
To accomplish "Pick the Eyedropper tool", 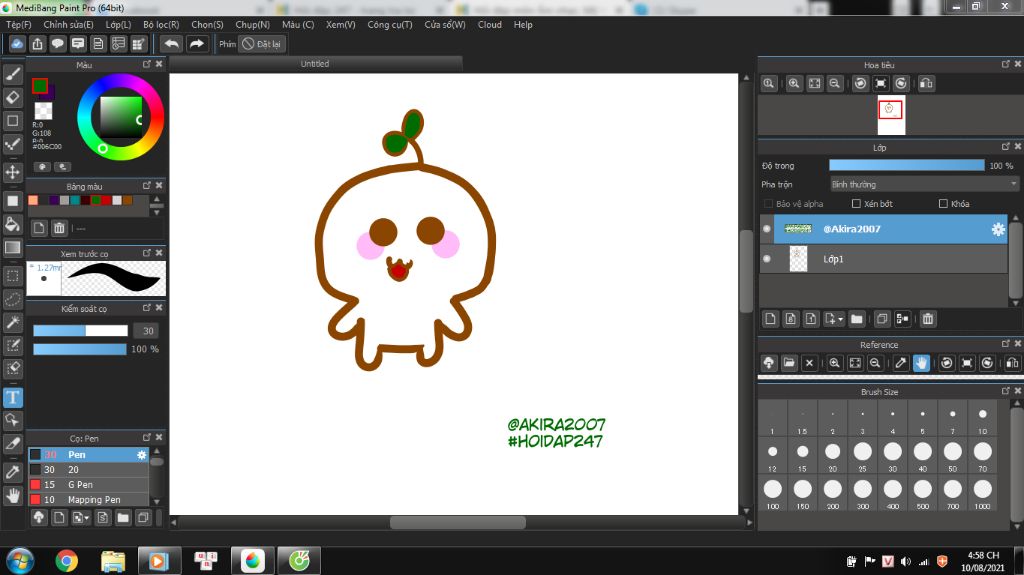I will click(13, 471).
